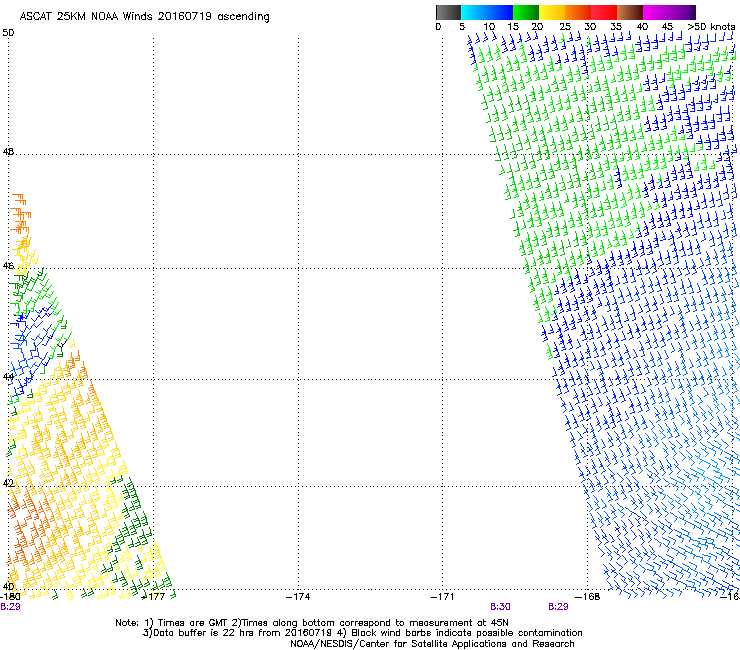
Task: Click the longitude label '-174'
Action: tap(298, 597)
